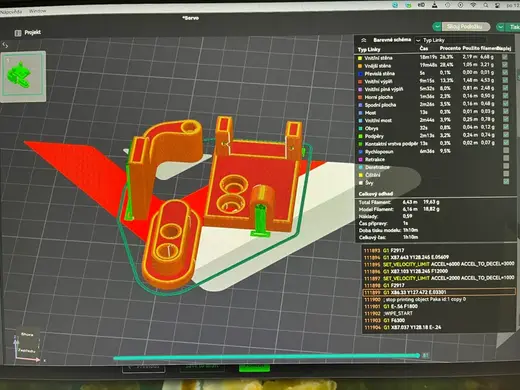
Task: Click the horizontal G-code move slider handle
Action: 418,356
